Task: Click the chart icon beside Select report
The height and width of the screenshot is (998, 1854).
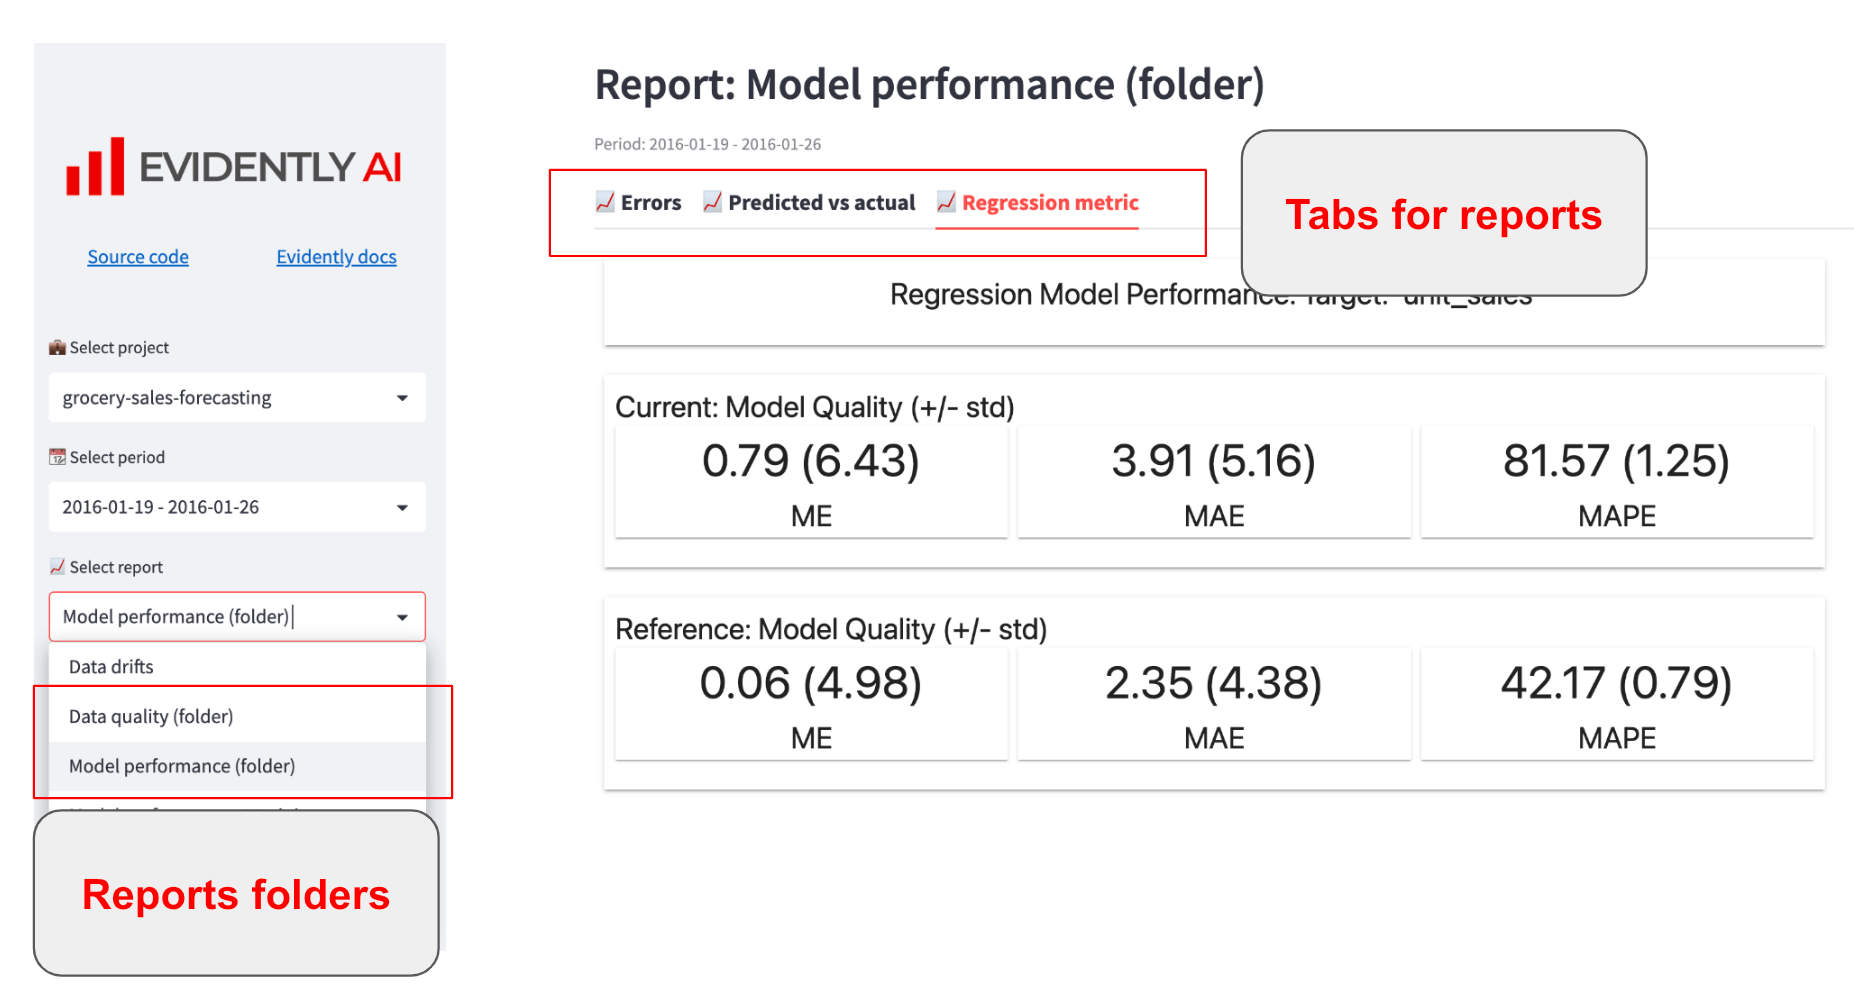Action: click(57, 567)
